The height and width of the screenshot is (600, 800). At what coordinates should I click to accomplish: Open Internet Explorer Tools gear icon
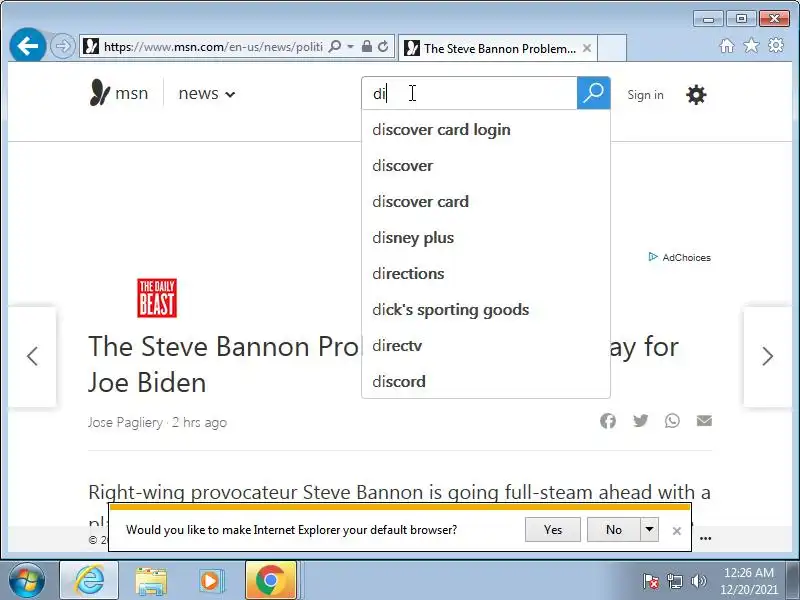776,46
